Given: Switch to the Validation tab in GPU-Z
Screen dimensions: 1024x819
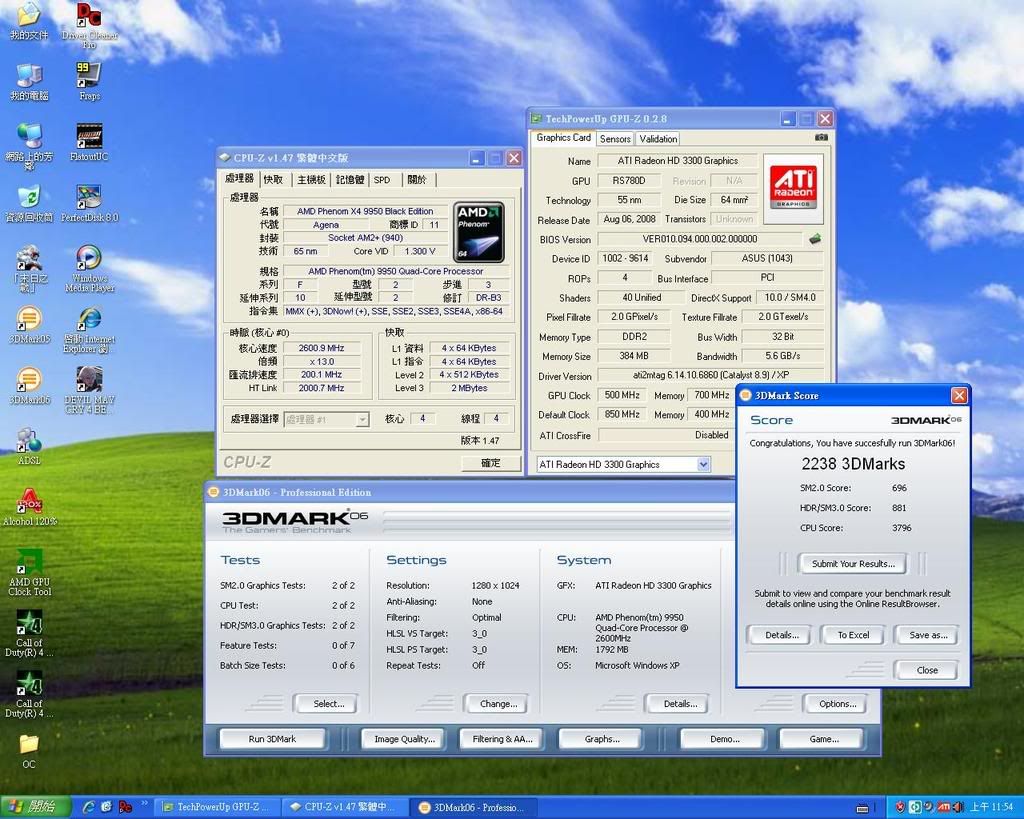Looking at the screenshot, I should 658,138.
